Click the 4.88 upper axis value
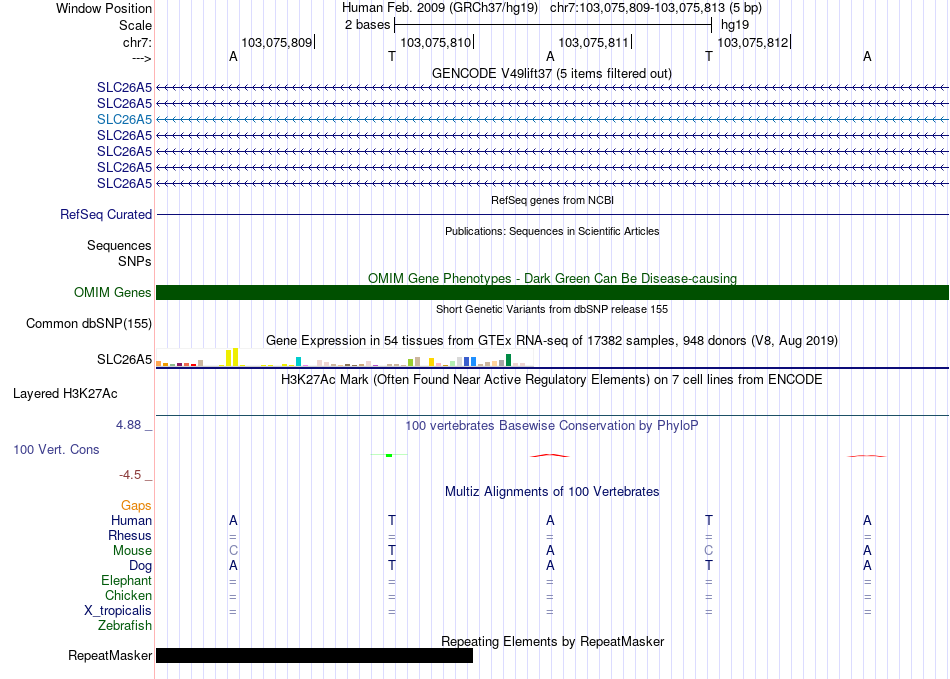 coord(128,425)
